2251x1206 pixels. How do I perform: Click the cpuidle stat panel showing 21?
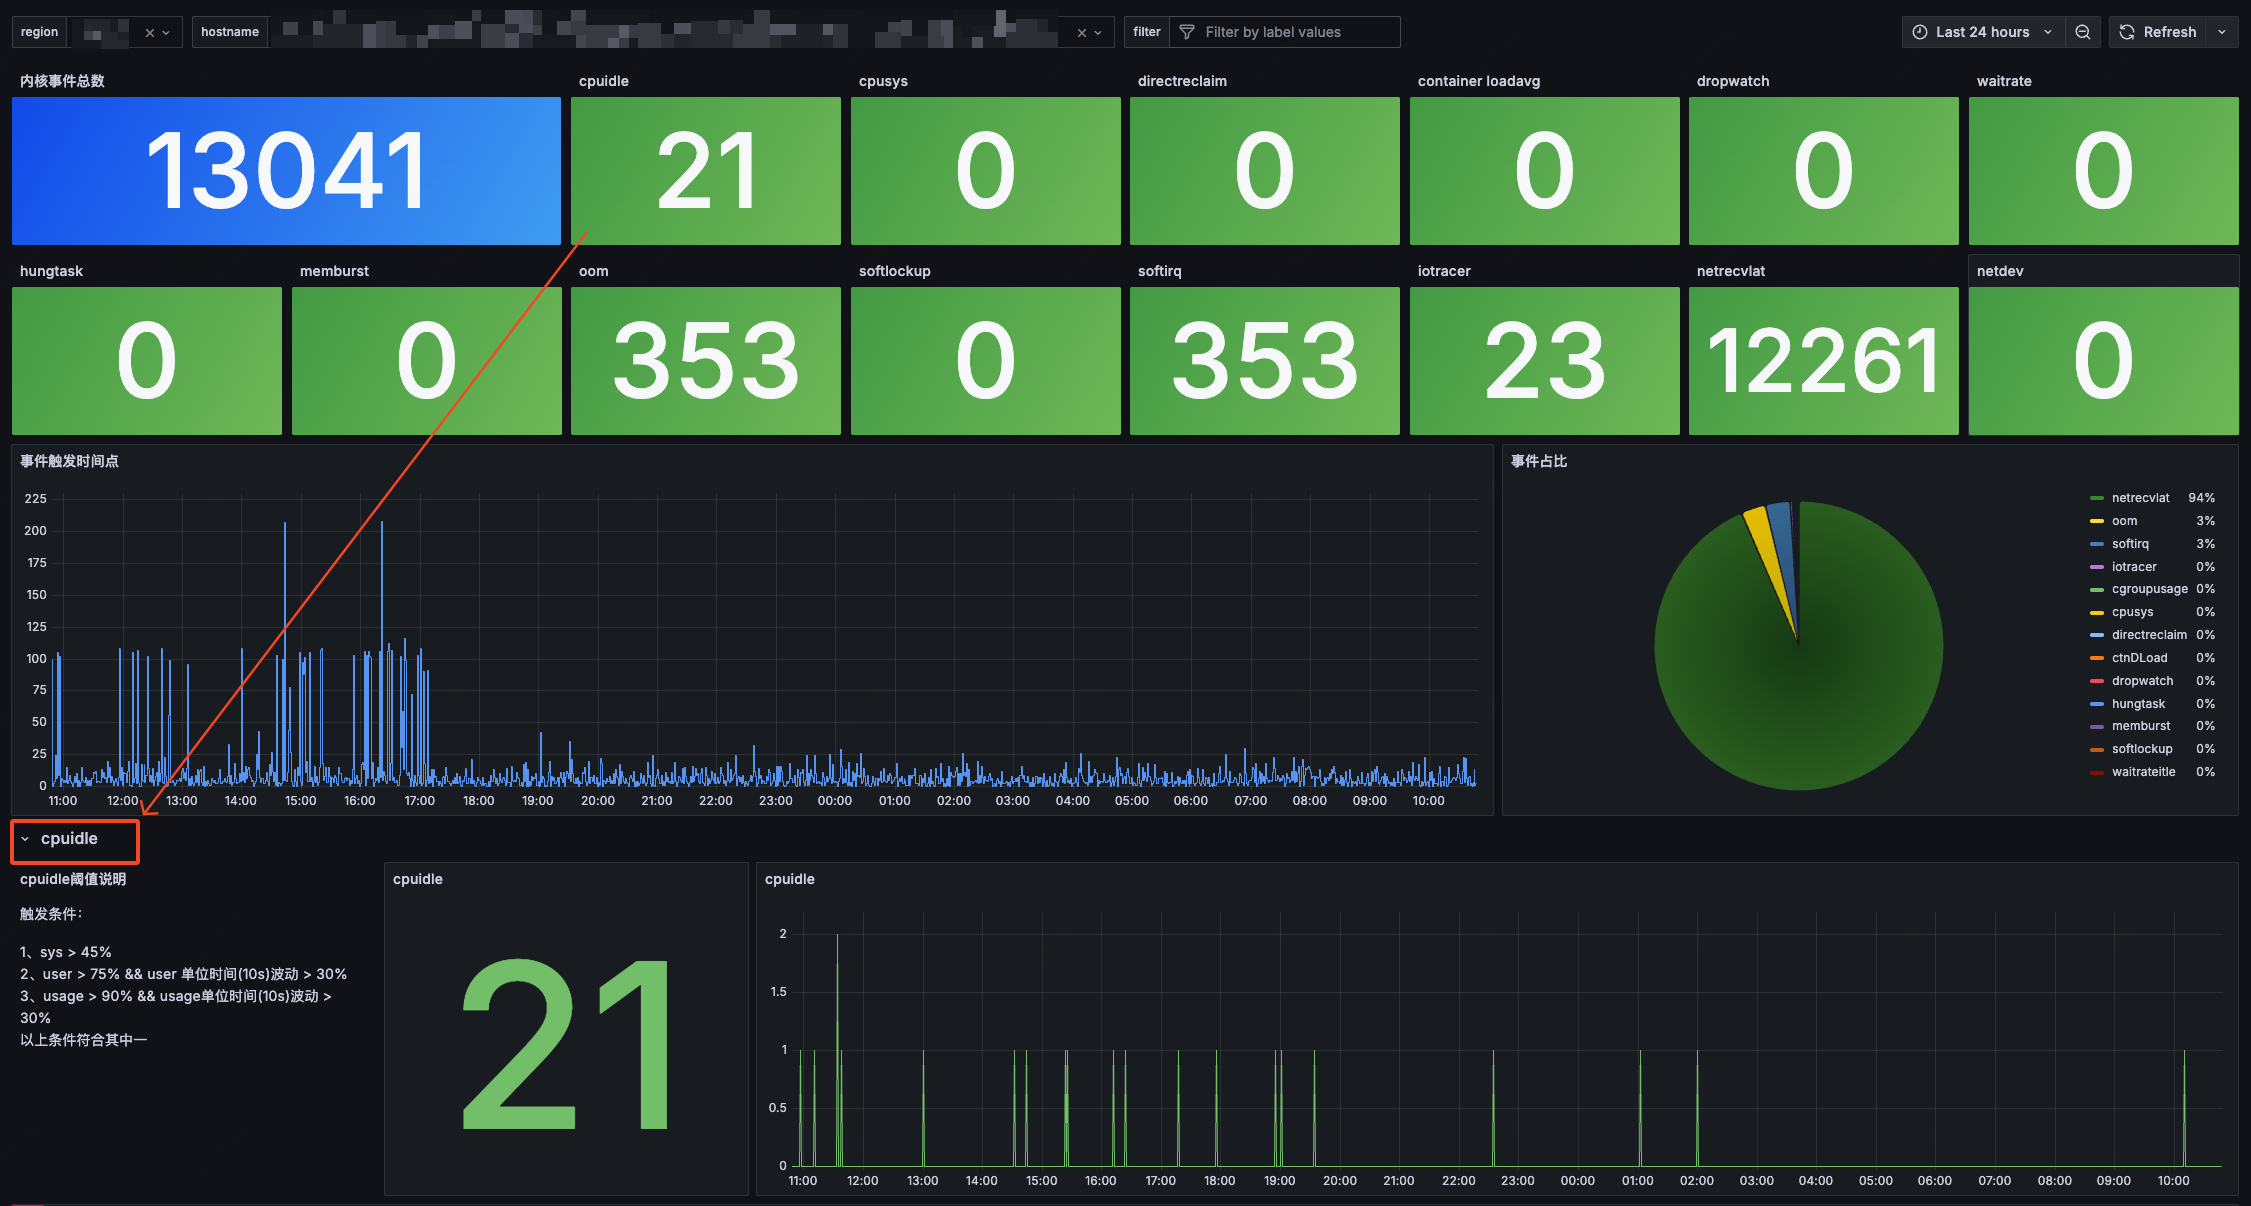(x=706, y=170)
